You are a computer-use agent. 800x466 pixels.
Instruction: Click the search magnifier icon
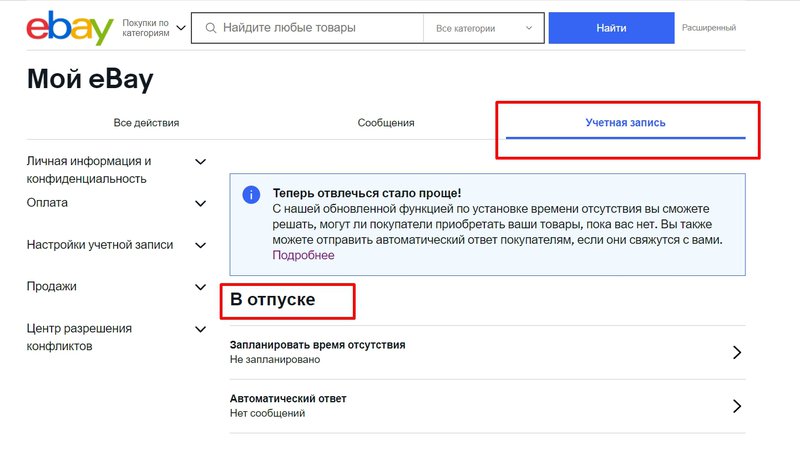[x=211, y=28]
